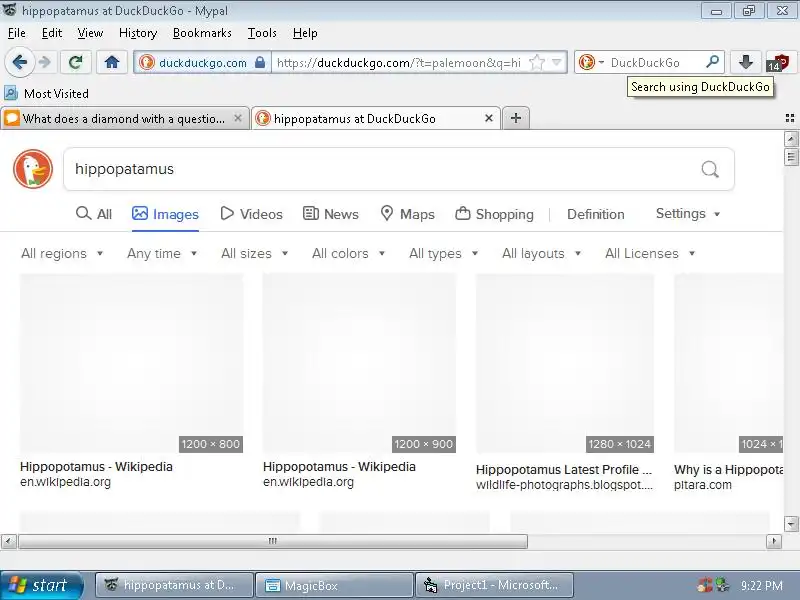The width and height of the screenshot is (800, 600).
Task: Open the View menu
Action: pos(90,33)
